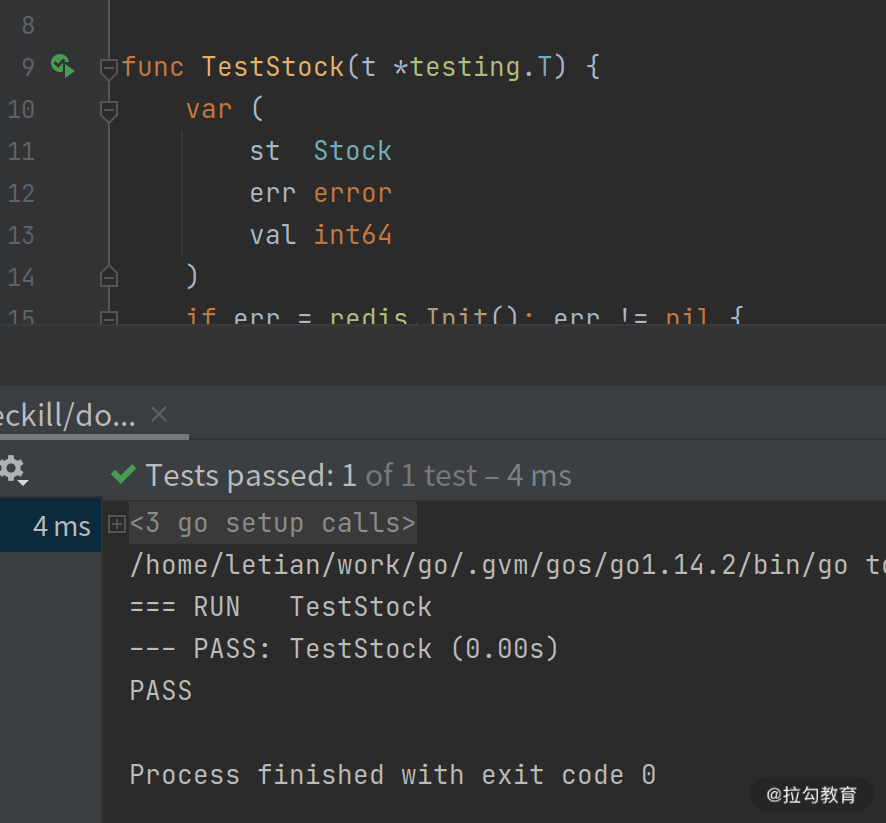
Task: Click the folded go setup calls text
Action: (x=272, y=523)
